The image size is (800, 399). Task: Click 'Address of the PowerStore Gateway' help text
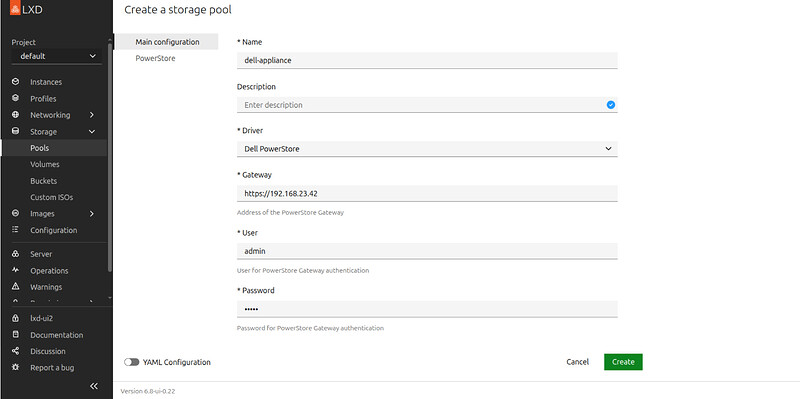click(290, 212)
